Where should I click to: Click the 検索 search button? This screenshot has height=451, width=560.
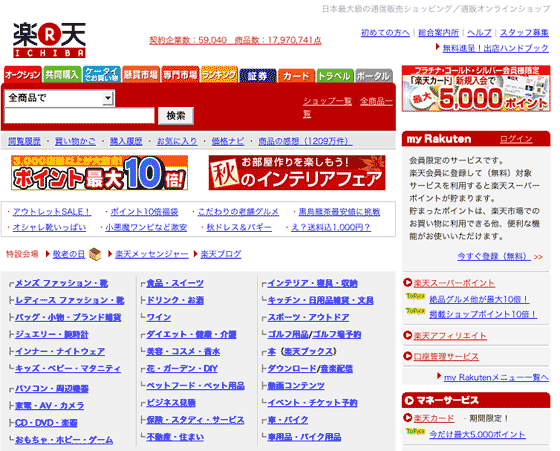tap(176, 116)
